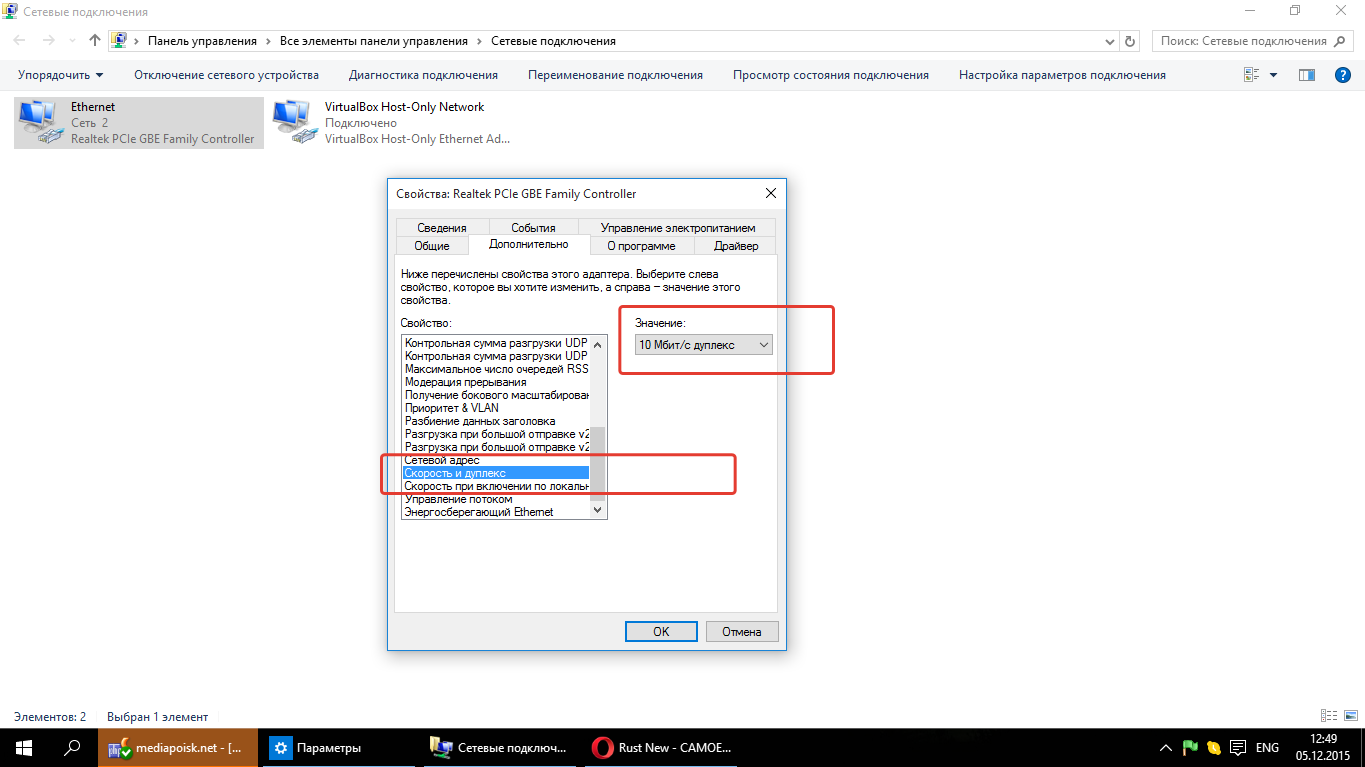Toggle the preview pane icon
1365x767 pixels.
[1306, 75]
